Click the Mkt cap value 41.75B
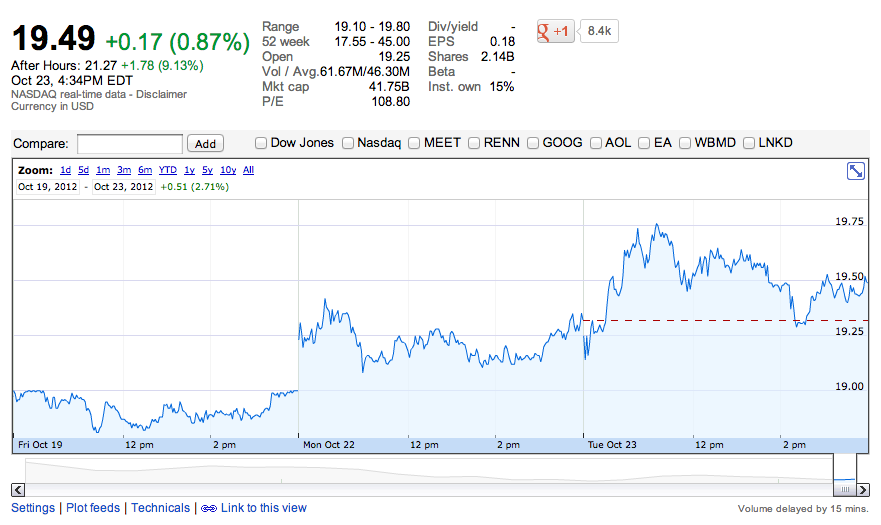This screenshot has height=525, width=881. (x=389, y=87)
